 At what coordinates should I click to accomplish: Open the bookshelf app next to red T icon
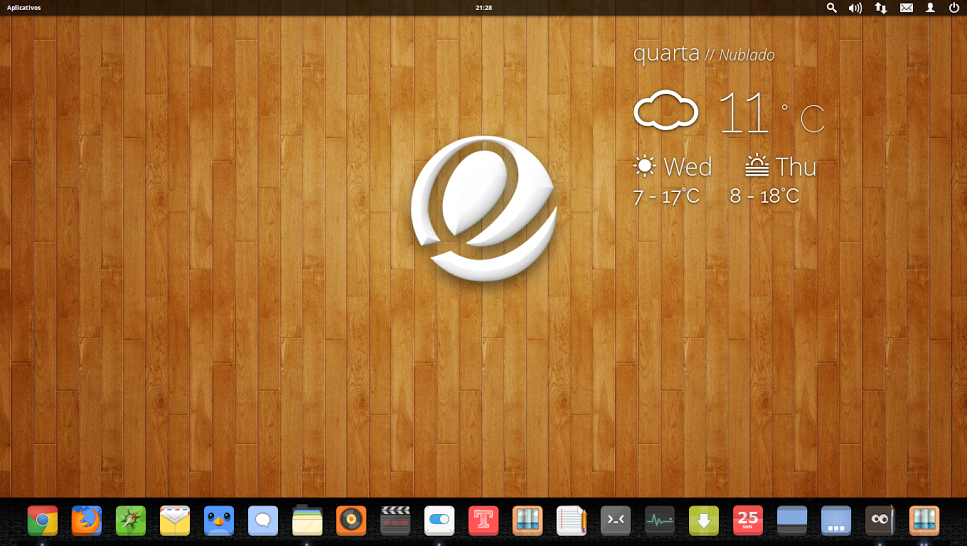[x=527, y=520]
